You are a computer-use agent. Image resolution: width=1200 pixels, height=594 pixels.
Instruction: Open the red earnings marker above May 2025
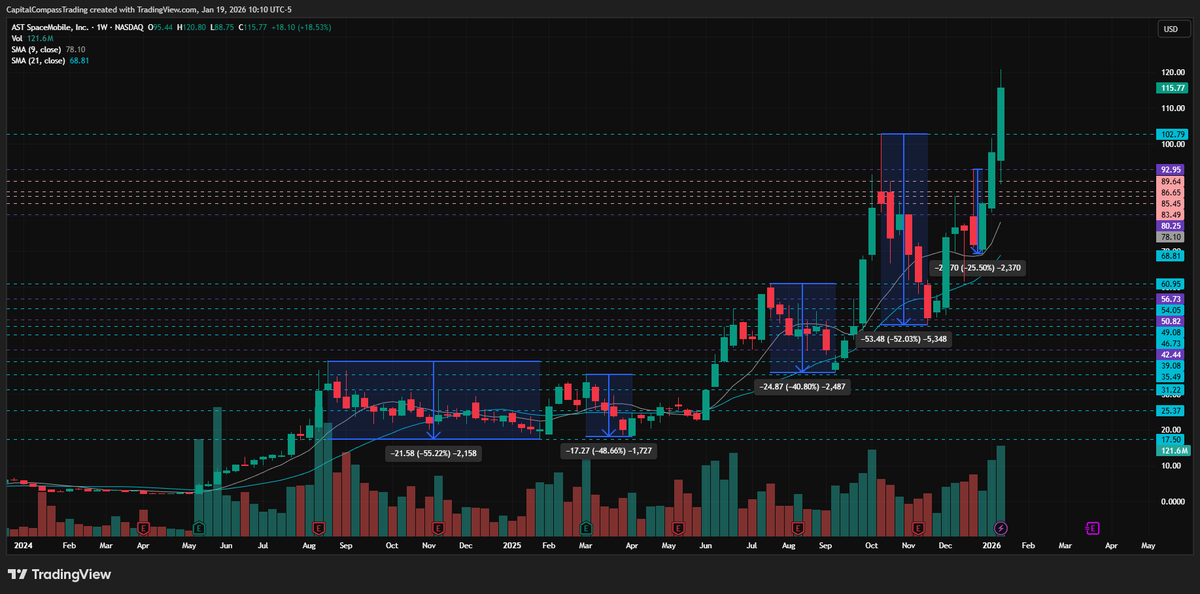679,526
